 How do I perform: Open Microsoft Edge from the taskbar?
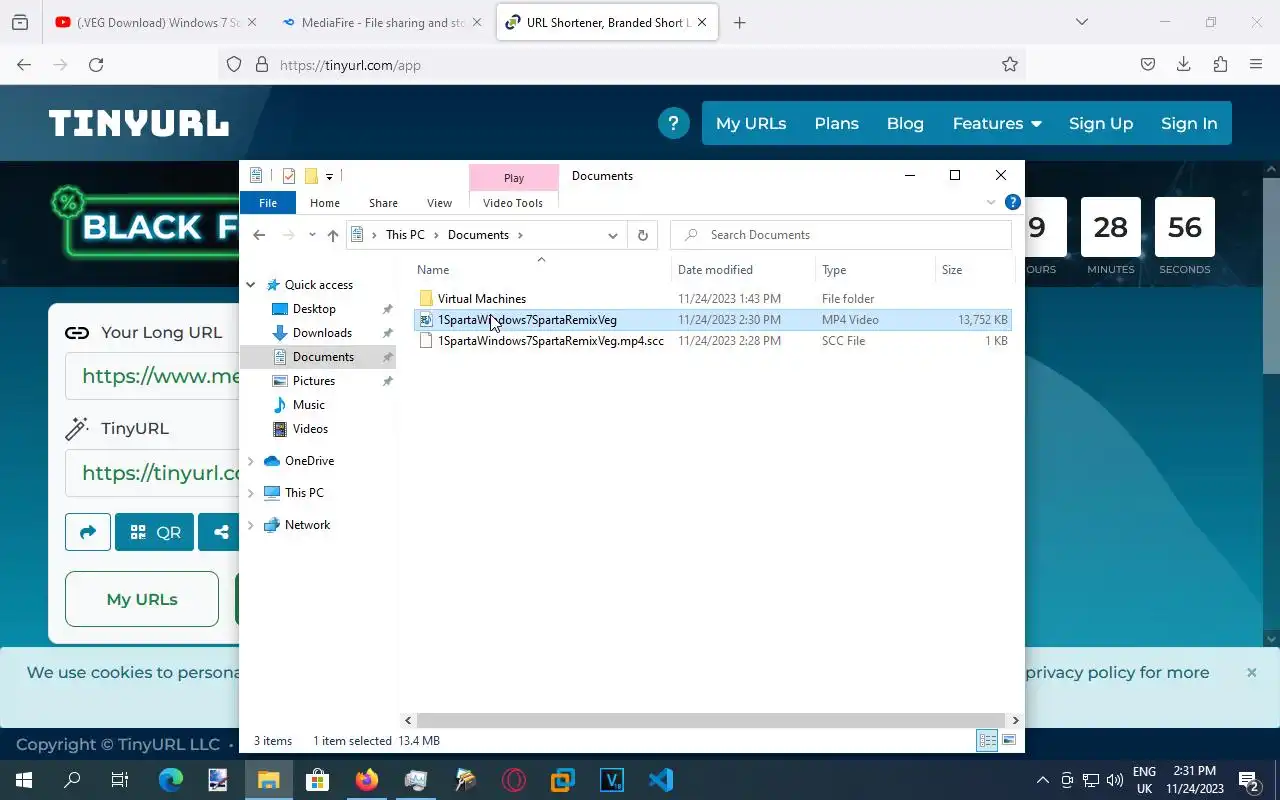pyautogui.click(x=171, y=780)
